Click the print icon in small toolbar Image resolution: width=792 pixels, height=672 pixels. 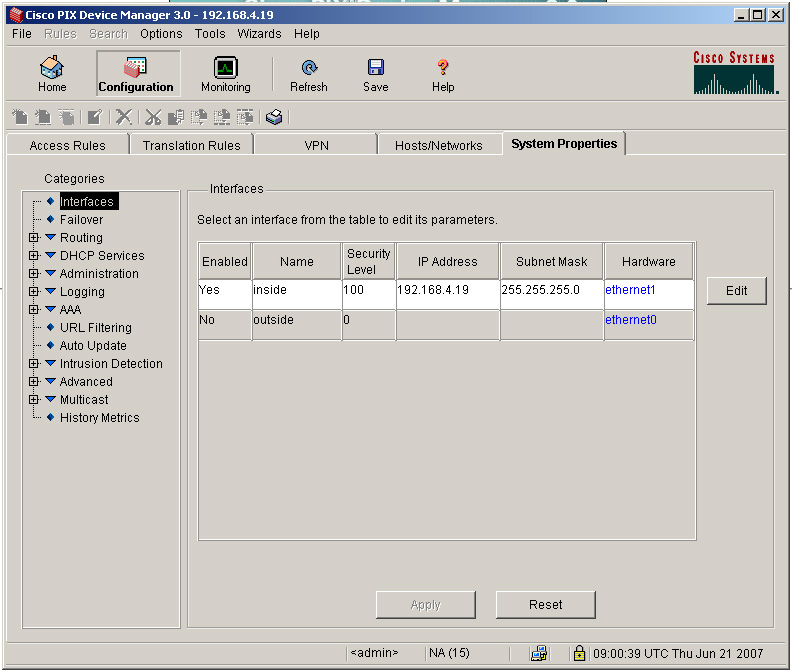click(274, 117)
